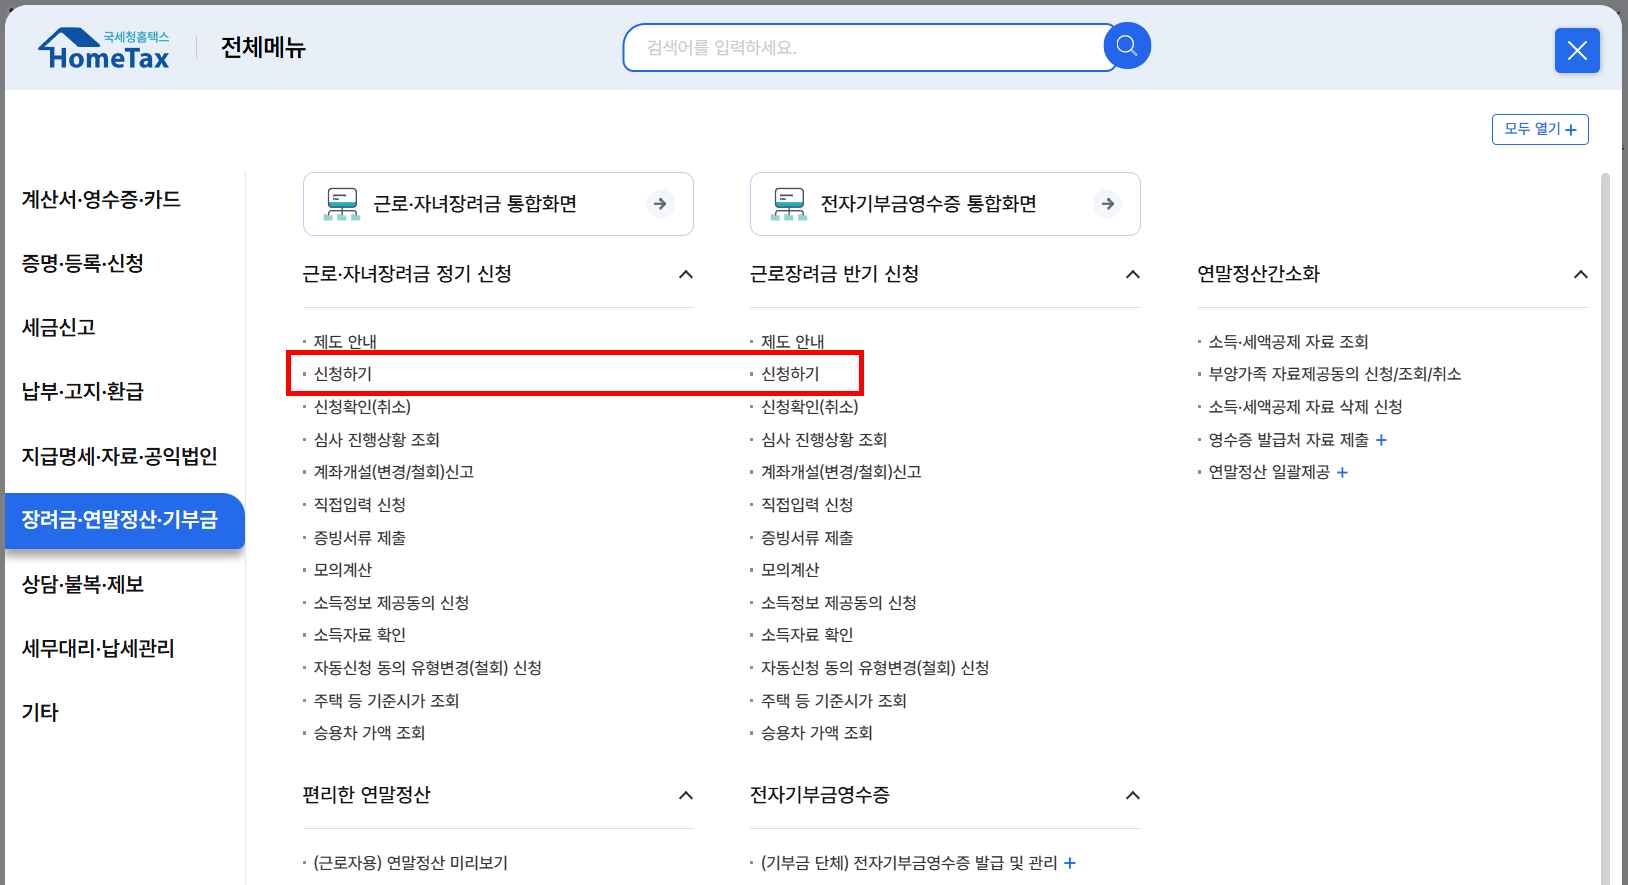Select 증명·등록·신청 menu
Viewport: 1628px width, 885px height.
point(83,263)
